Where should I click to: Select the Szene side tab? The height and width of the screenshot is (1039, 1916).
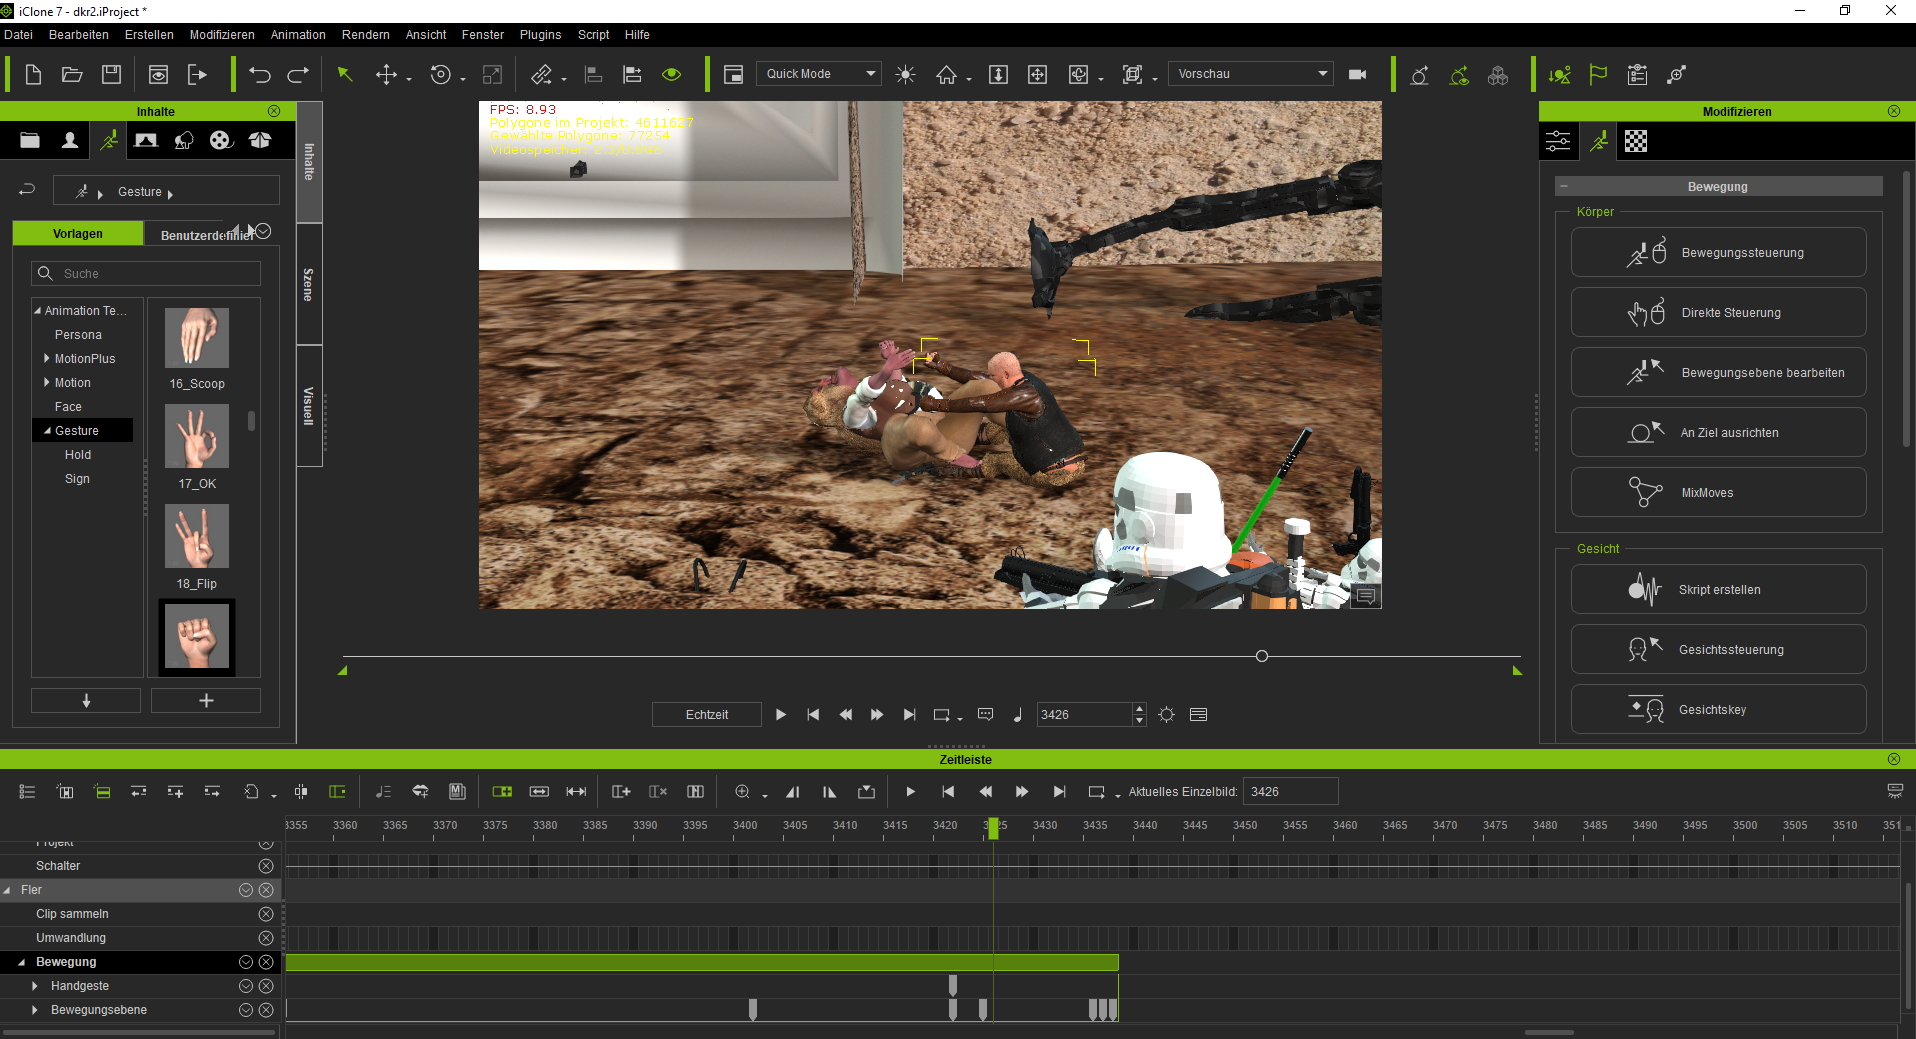[309, 285]
